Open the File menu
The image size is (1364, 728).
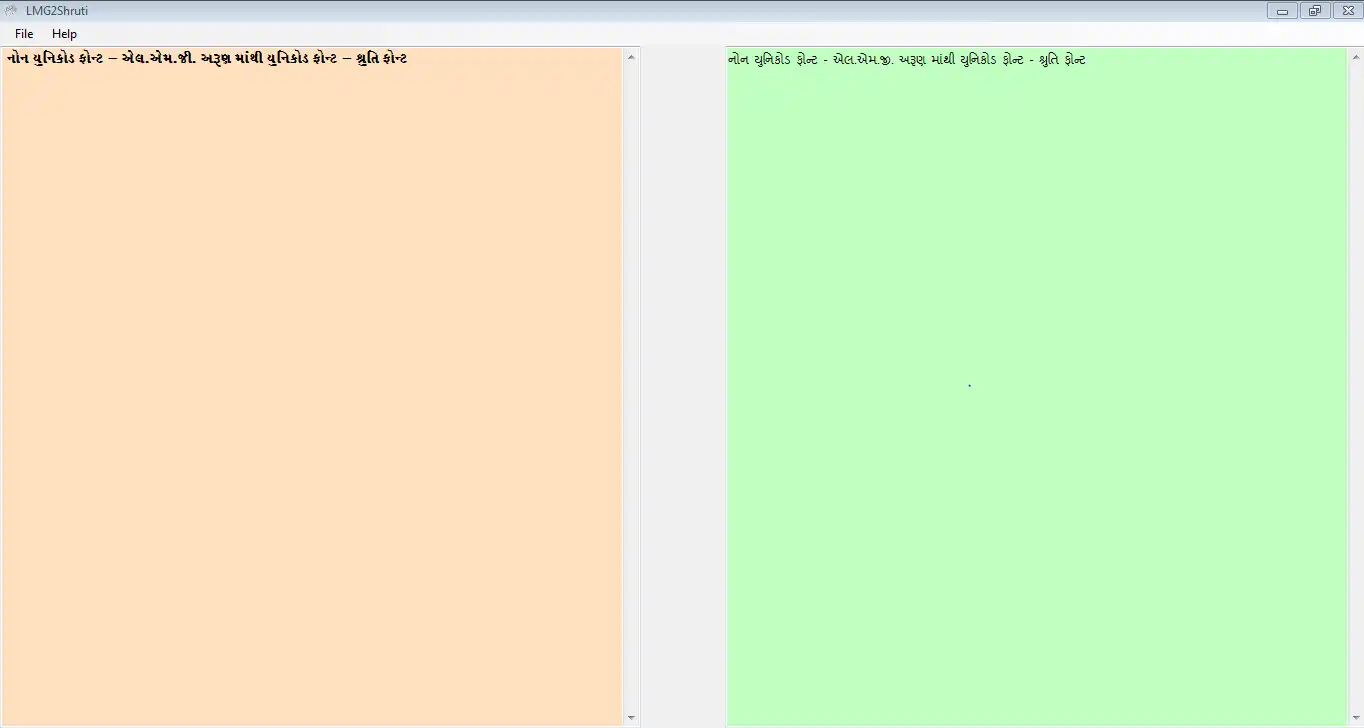24,34
